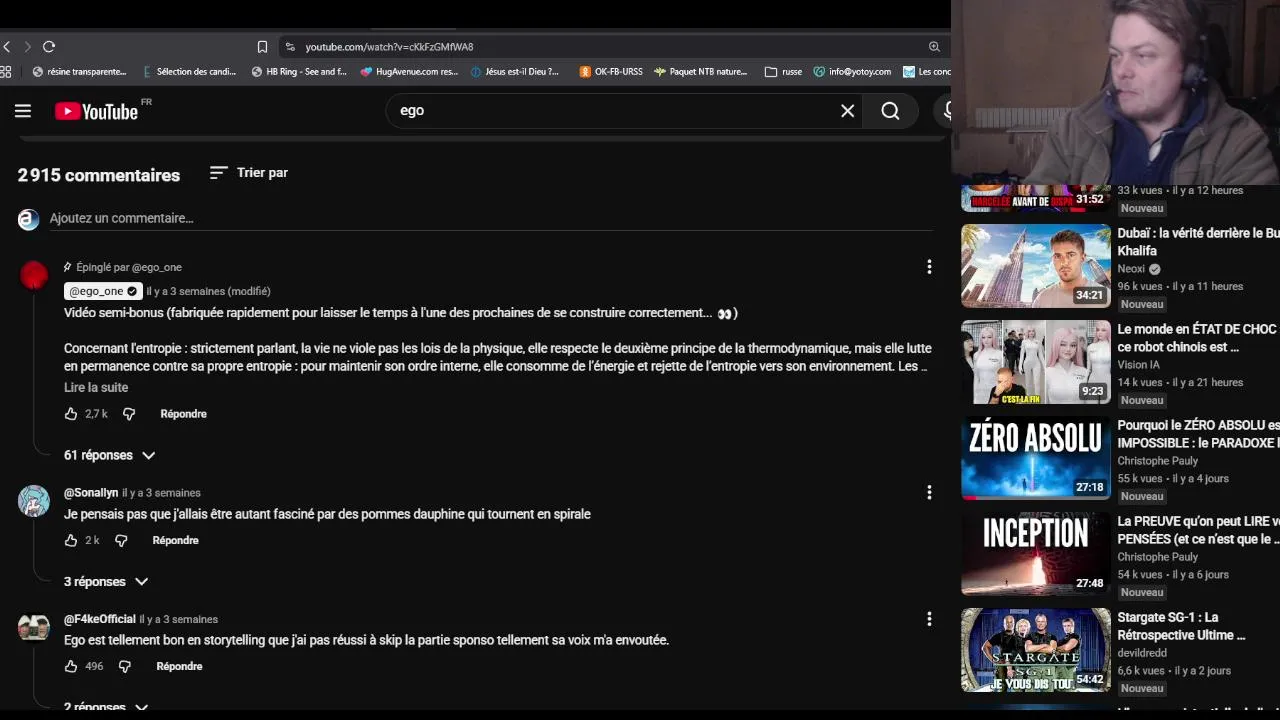Open options menu for @Sonallyn comment
The image size is (1280, 720).
point(929,492)
